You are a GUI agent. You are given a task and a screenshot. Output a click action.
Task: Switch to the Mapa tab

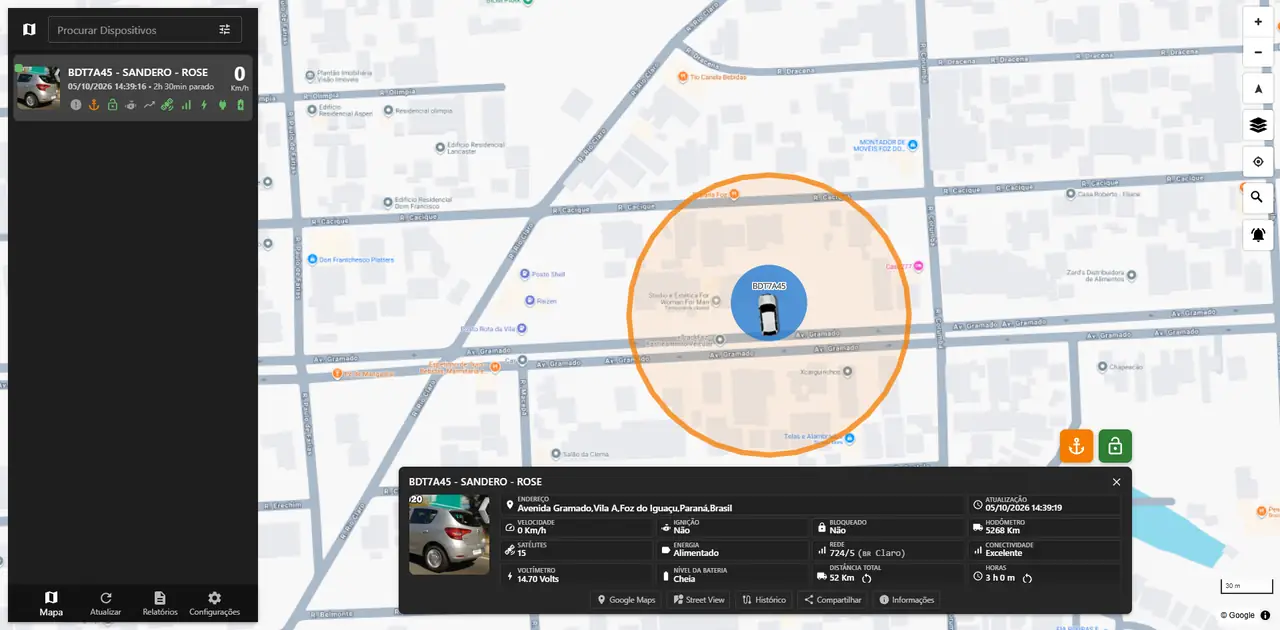click(x=51, y=603)
